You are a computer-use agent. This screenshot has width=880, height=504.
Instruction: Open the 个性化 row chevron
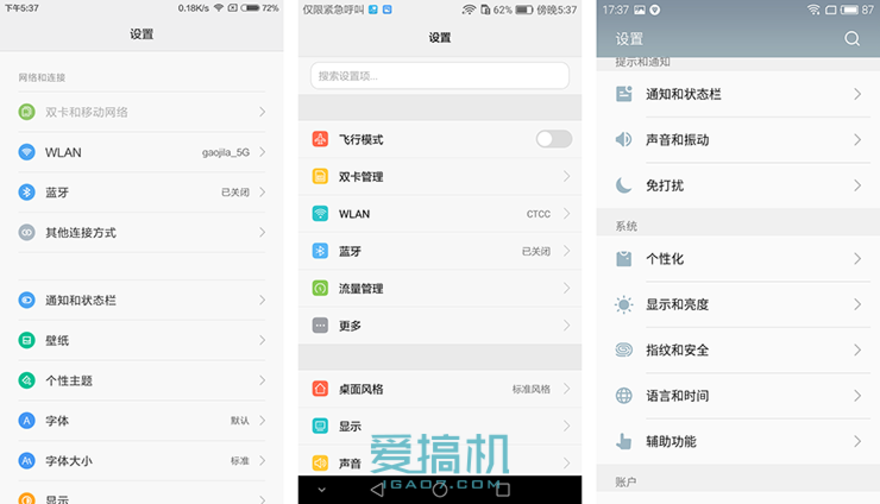pos(857,259)
